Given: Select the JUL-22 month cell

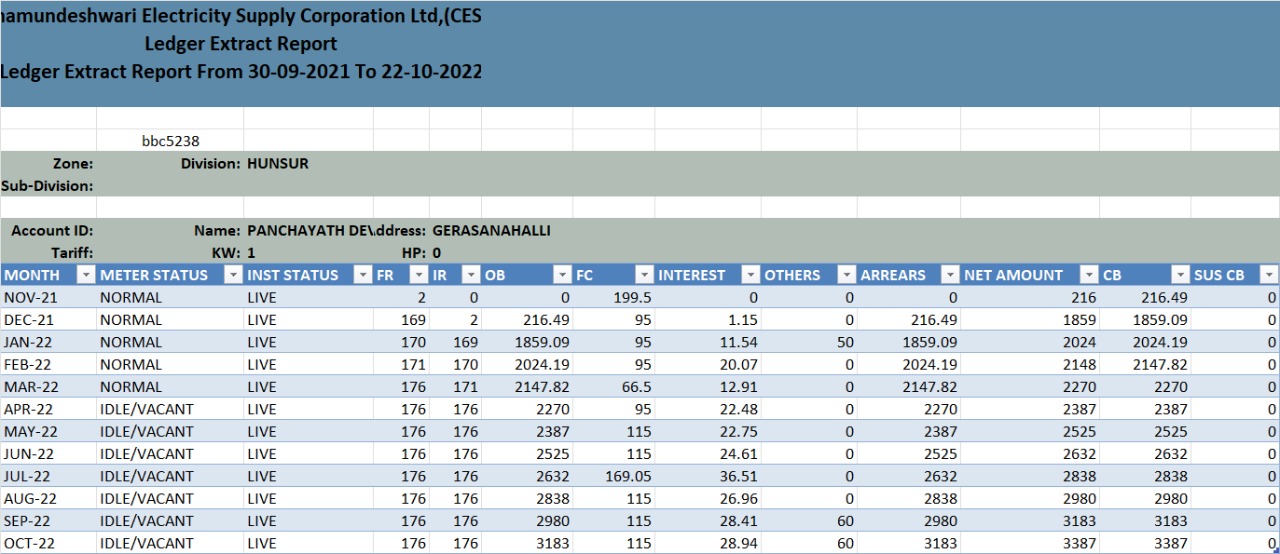Looking at the screenshot, I should click(x=48, y=476).
